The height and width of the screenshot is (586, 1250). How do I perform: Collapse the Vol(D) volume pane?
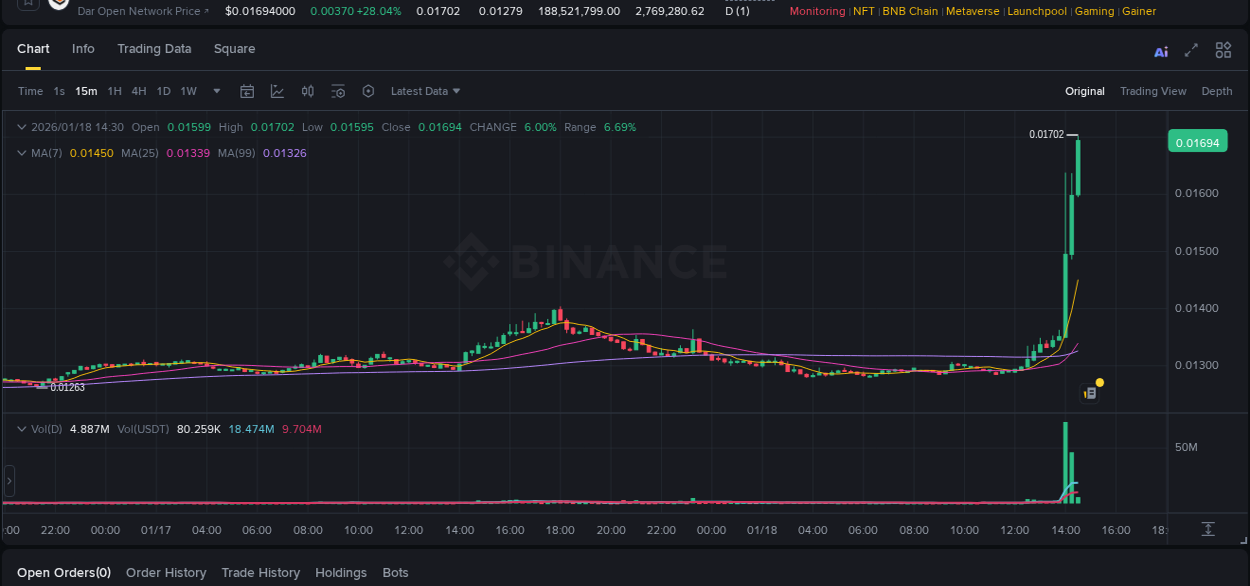[22, 428]
